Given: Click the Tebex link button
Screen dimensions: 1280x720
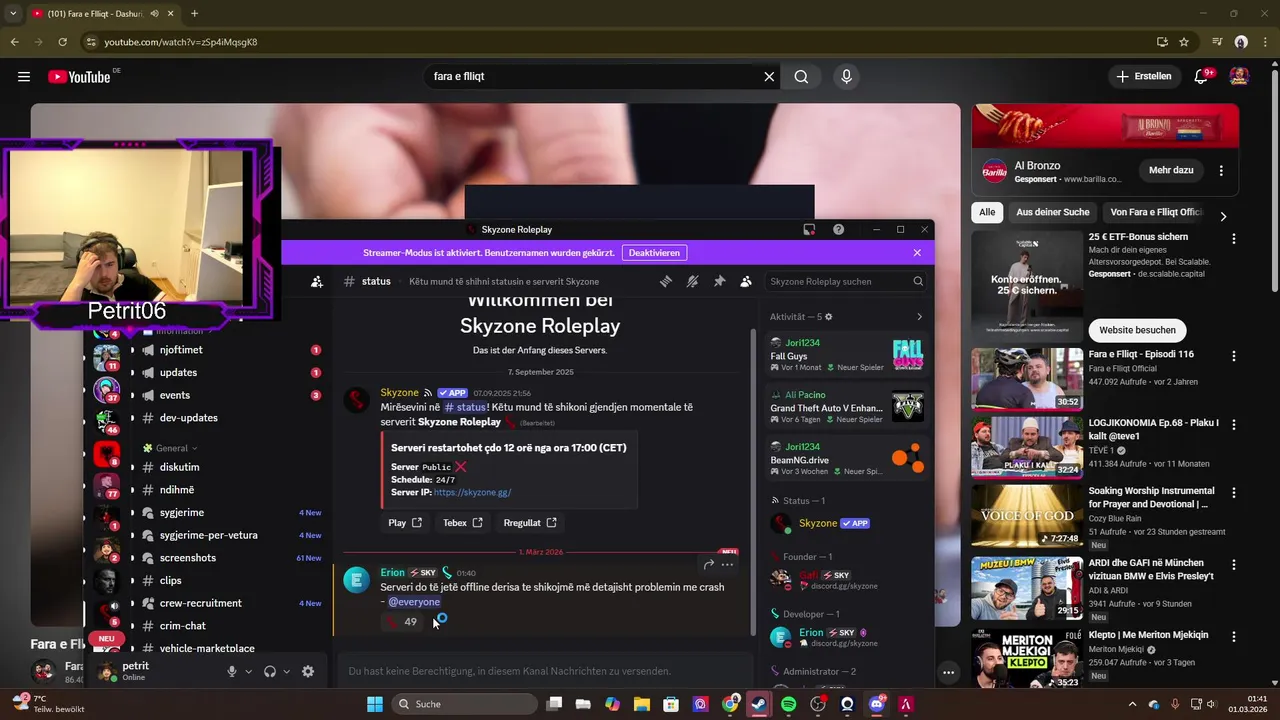Looking at the screenshot, I should (x=463, y=523).
